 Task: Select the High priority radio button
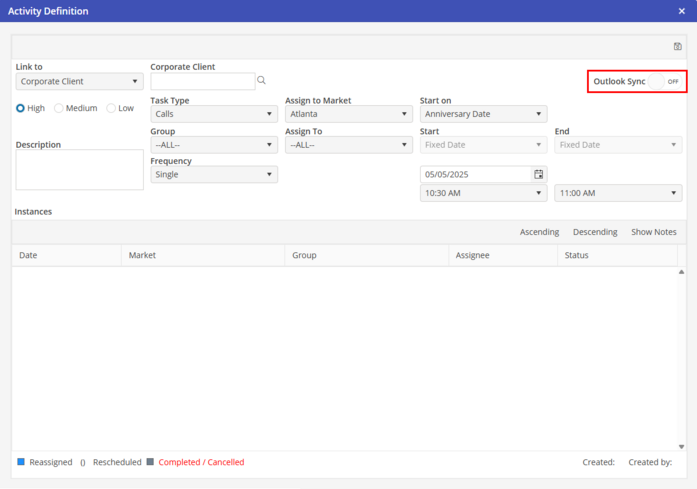click(21, 108)
